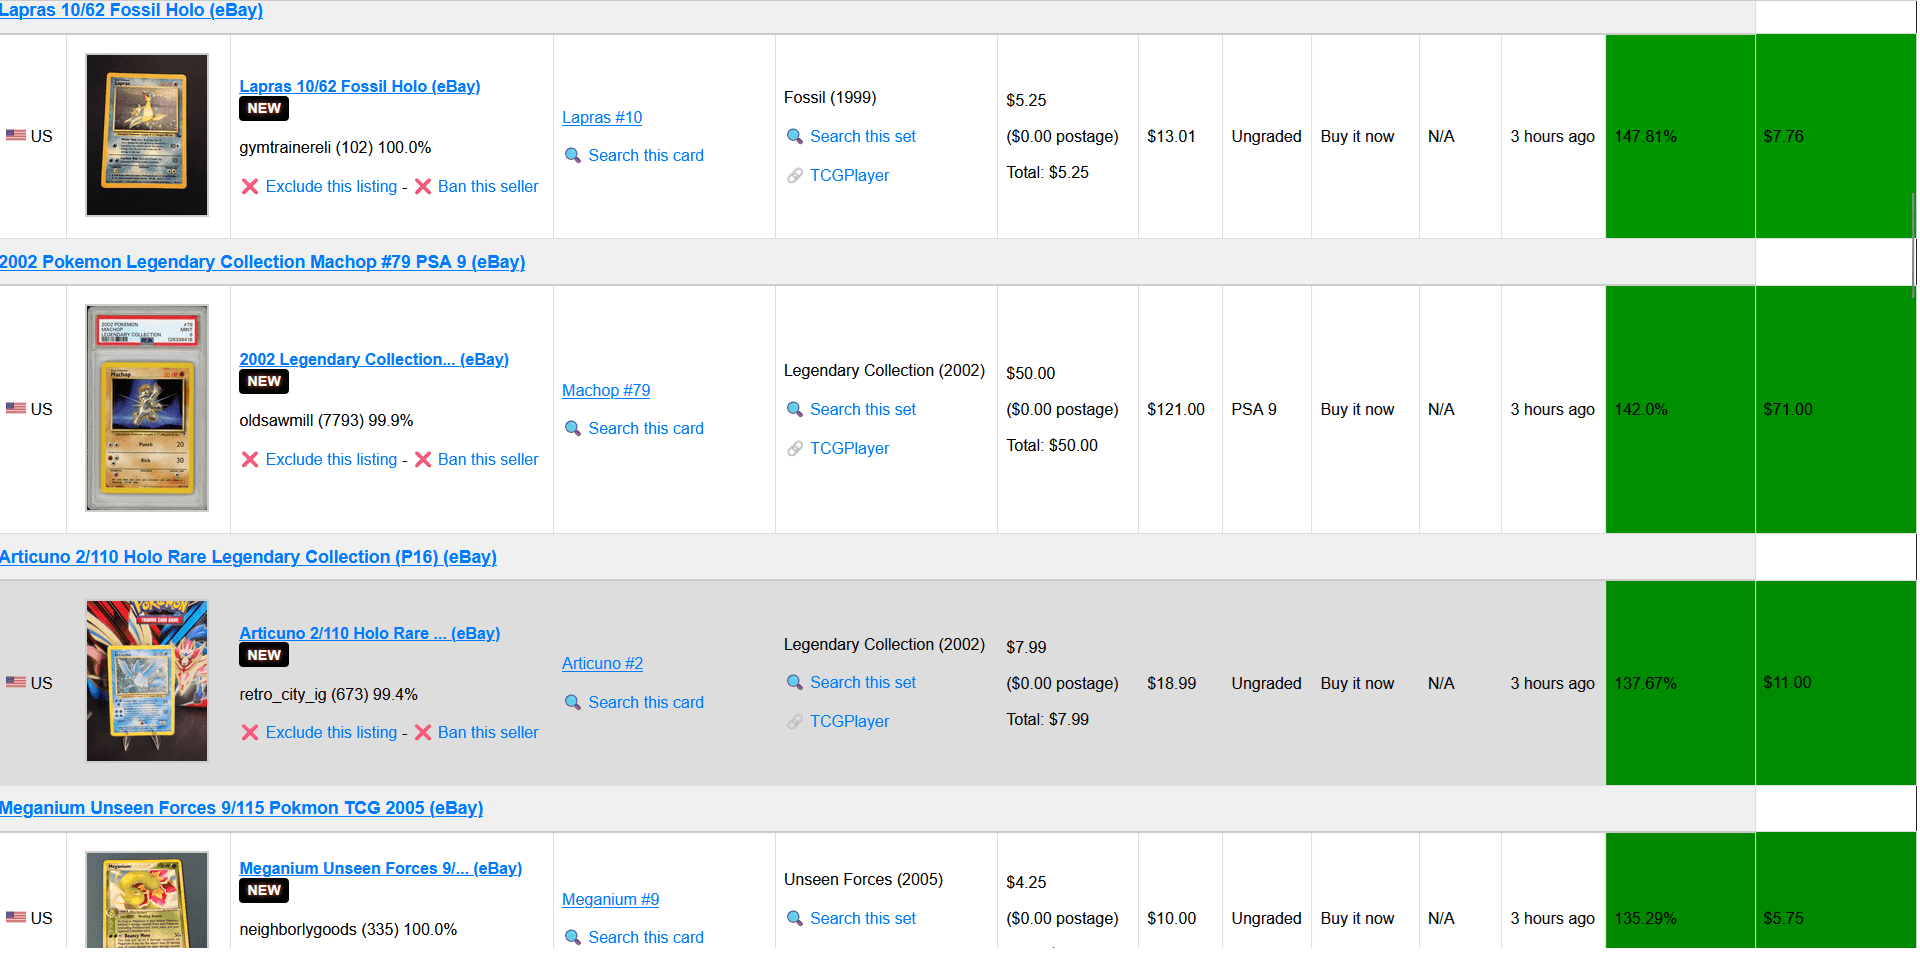The width and height of the screenshot is (1920, 954).
Task: Open the "Machop #79" card link
Action: 605,390
